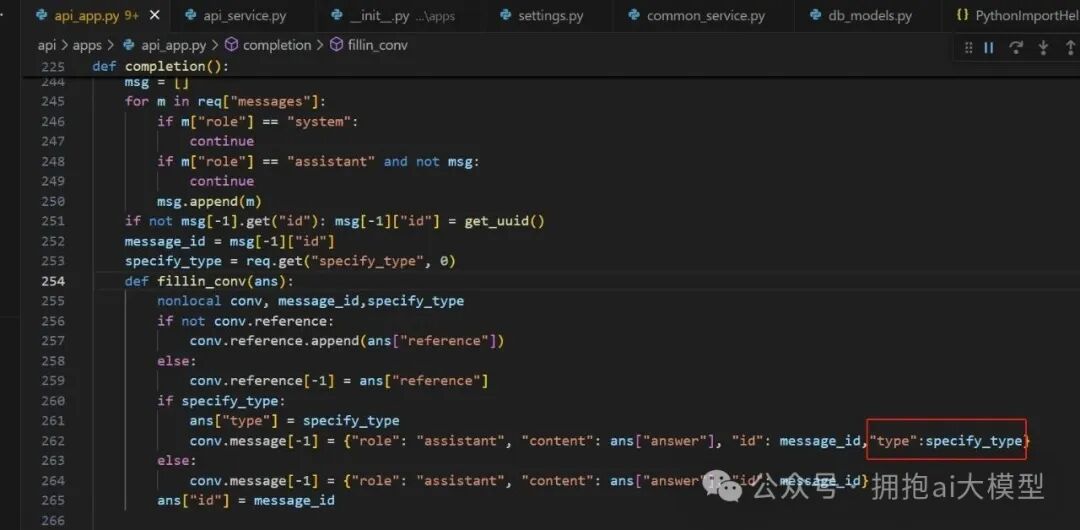This screenshot has height=530, width=1080.
Task: Click 'else:' on line 258
Action: tap(177, 361)
